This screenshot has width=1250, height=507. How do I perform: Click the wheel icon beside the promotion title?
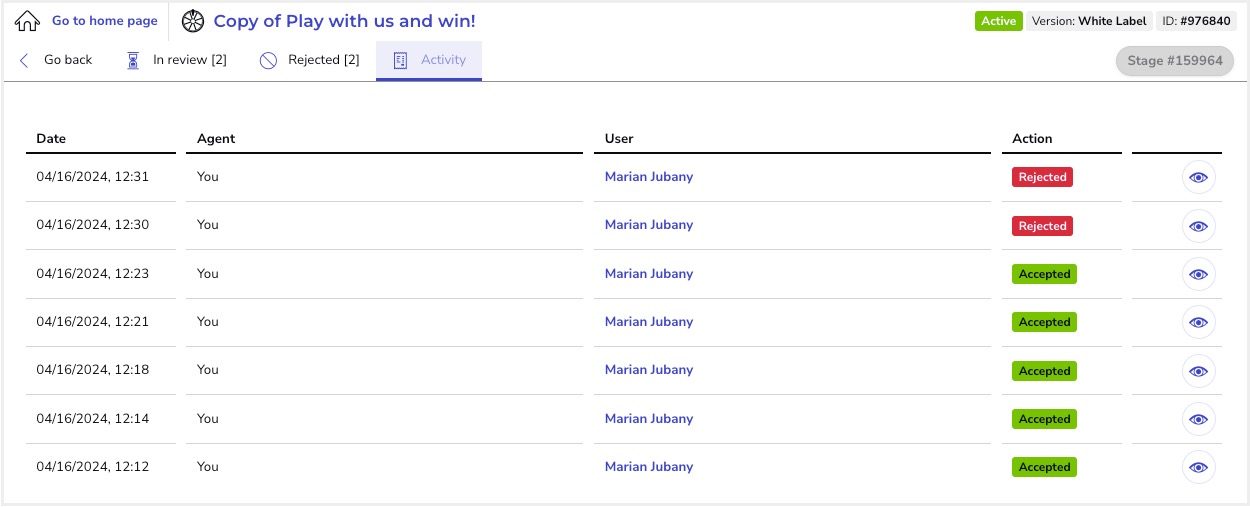[193, 21]
